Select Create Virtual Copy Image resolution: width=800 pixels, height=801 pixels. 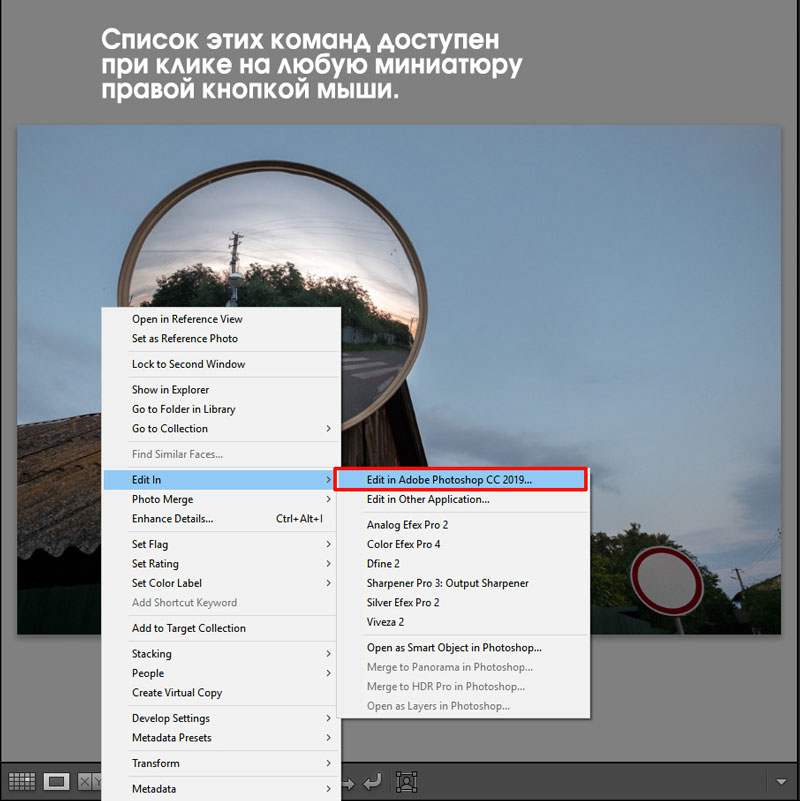[219, 692]
